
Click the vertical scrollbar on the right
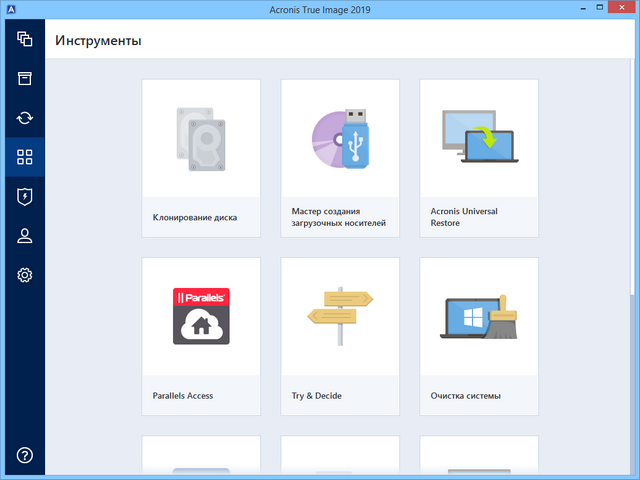pyautogui.click(x=634, y=200)
